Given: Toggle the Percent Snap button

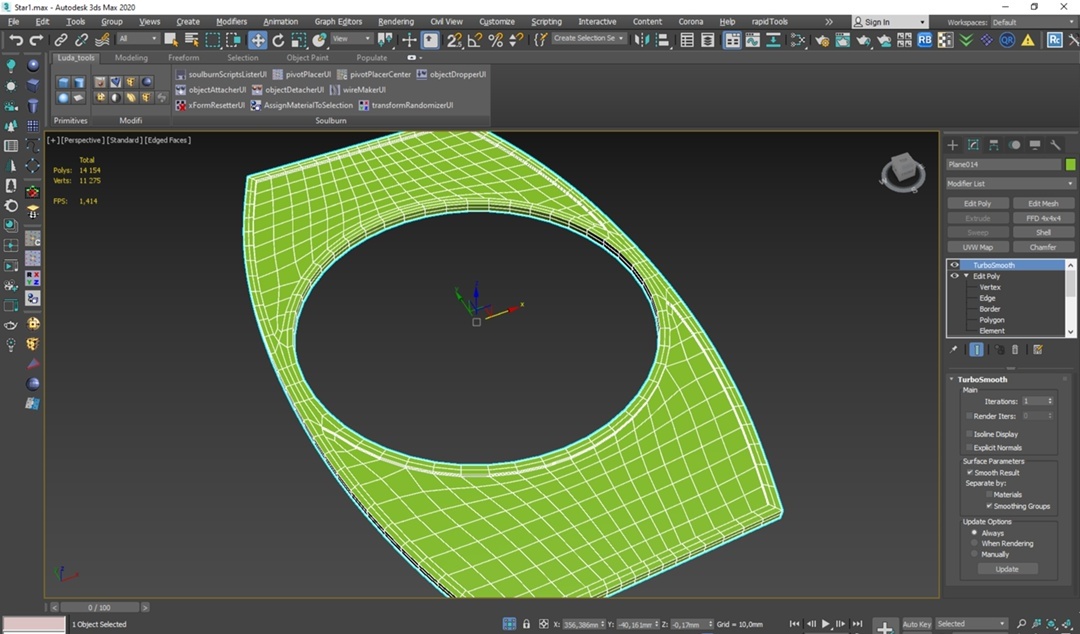Looking at the screenshot, I should pyautogui.click(x=495, y=40).
